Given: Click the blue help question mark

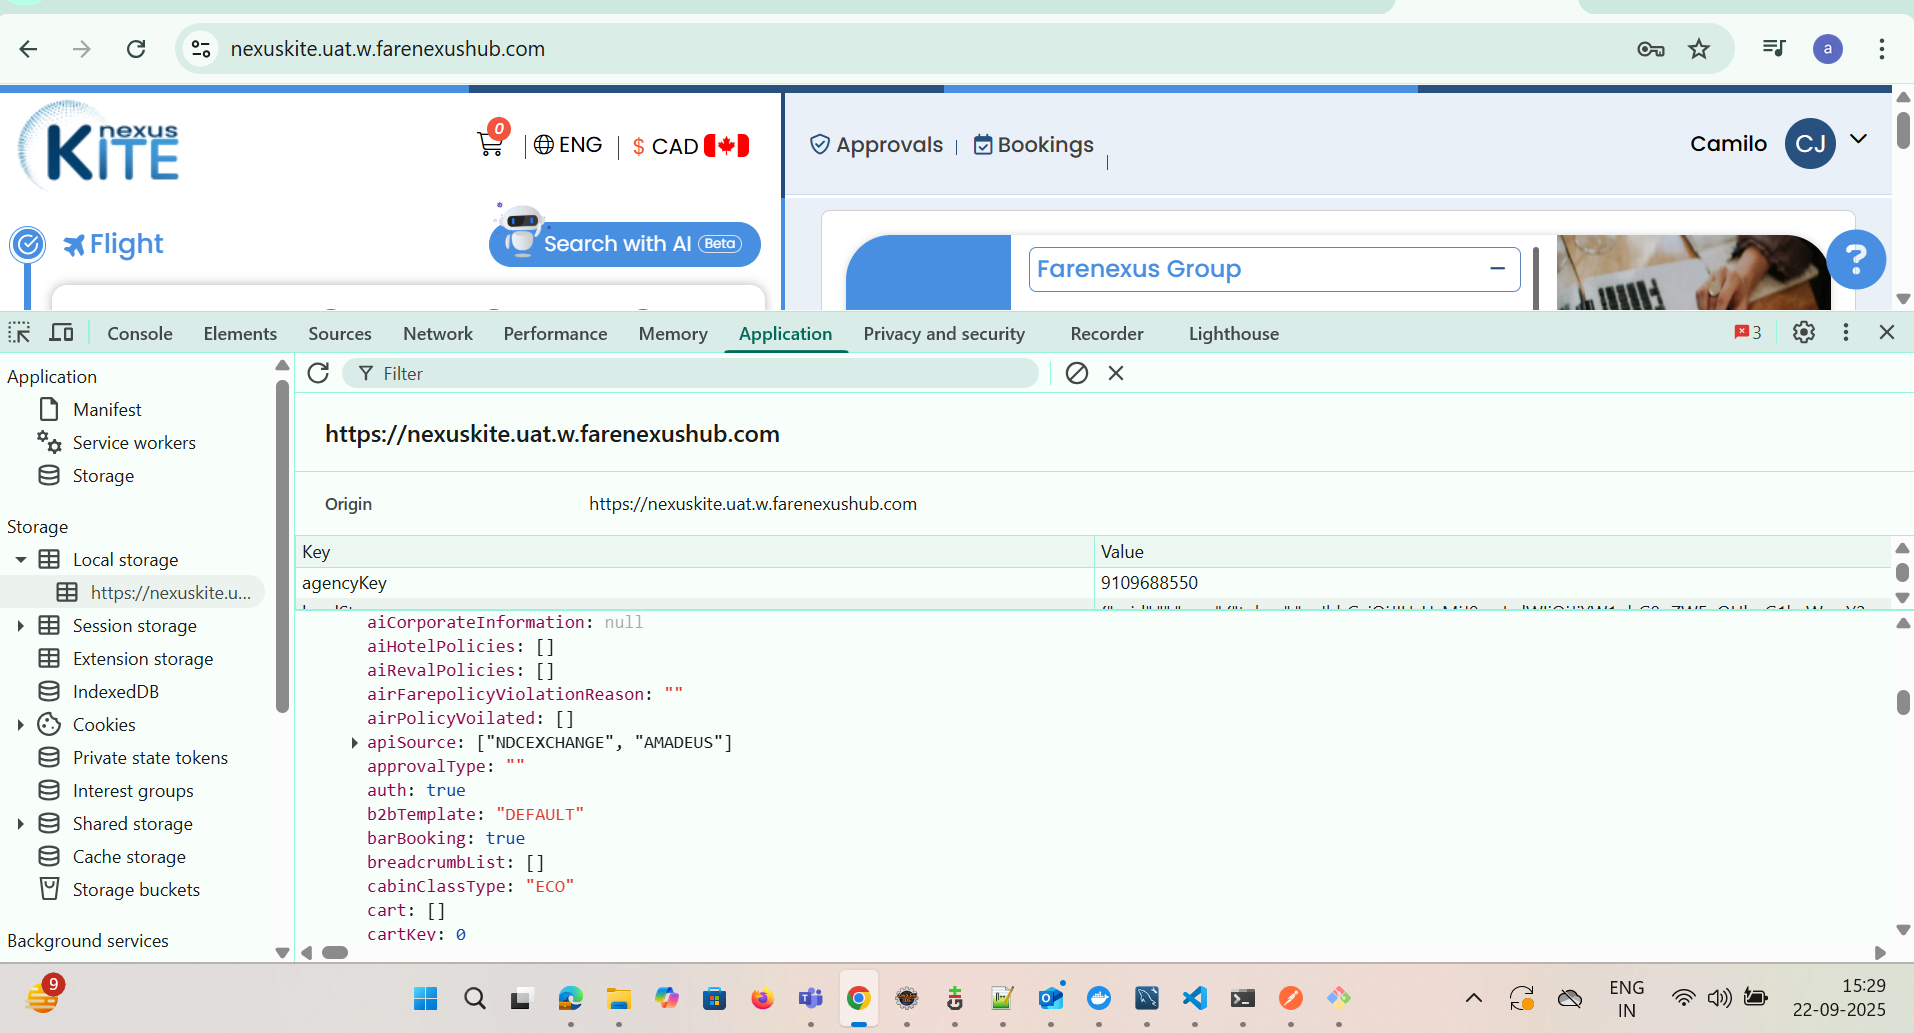Looking at the screenshot, I should (x=1856, y=260).
